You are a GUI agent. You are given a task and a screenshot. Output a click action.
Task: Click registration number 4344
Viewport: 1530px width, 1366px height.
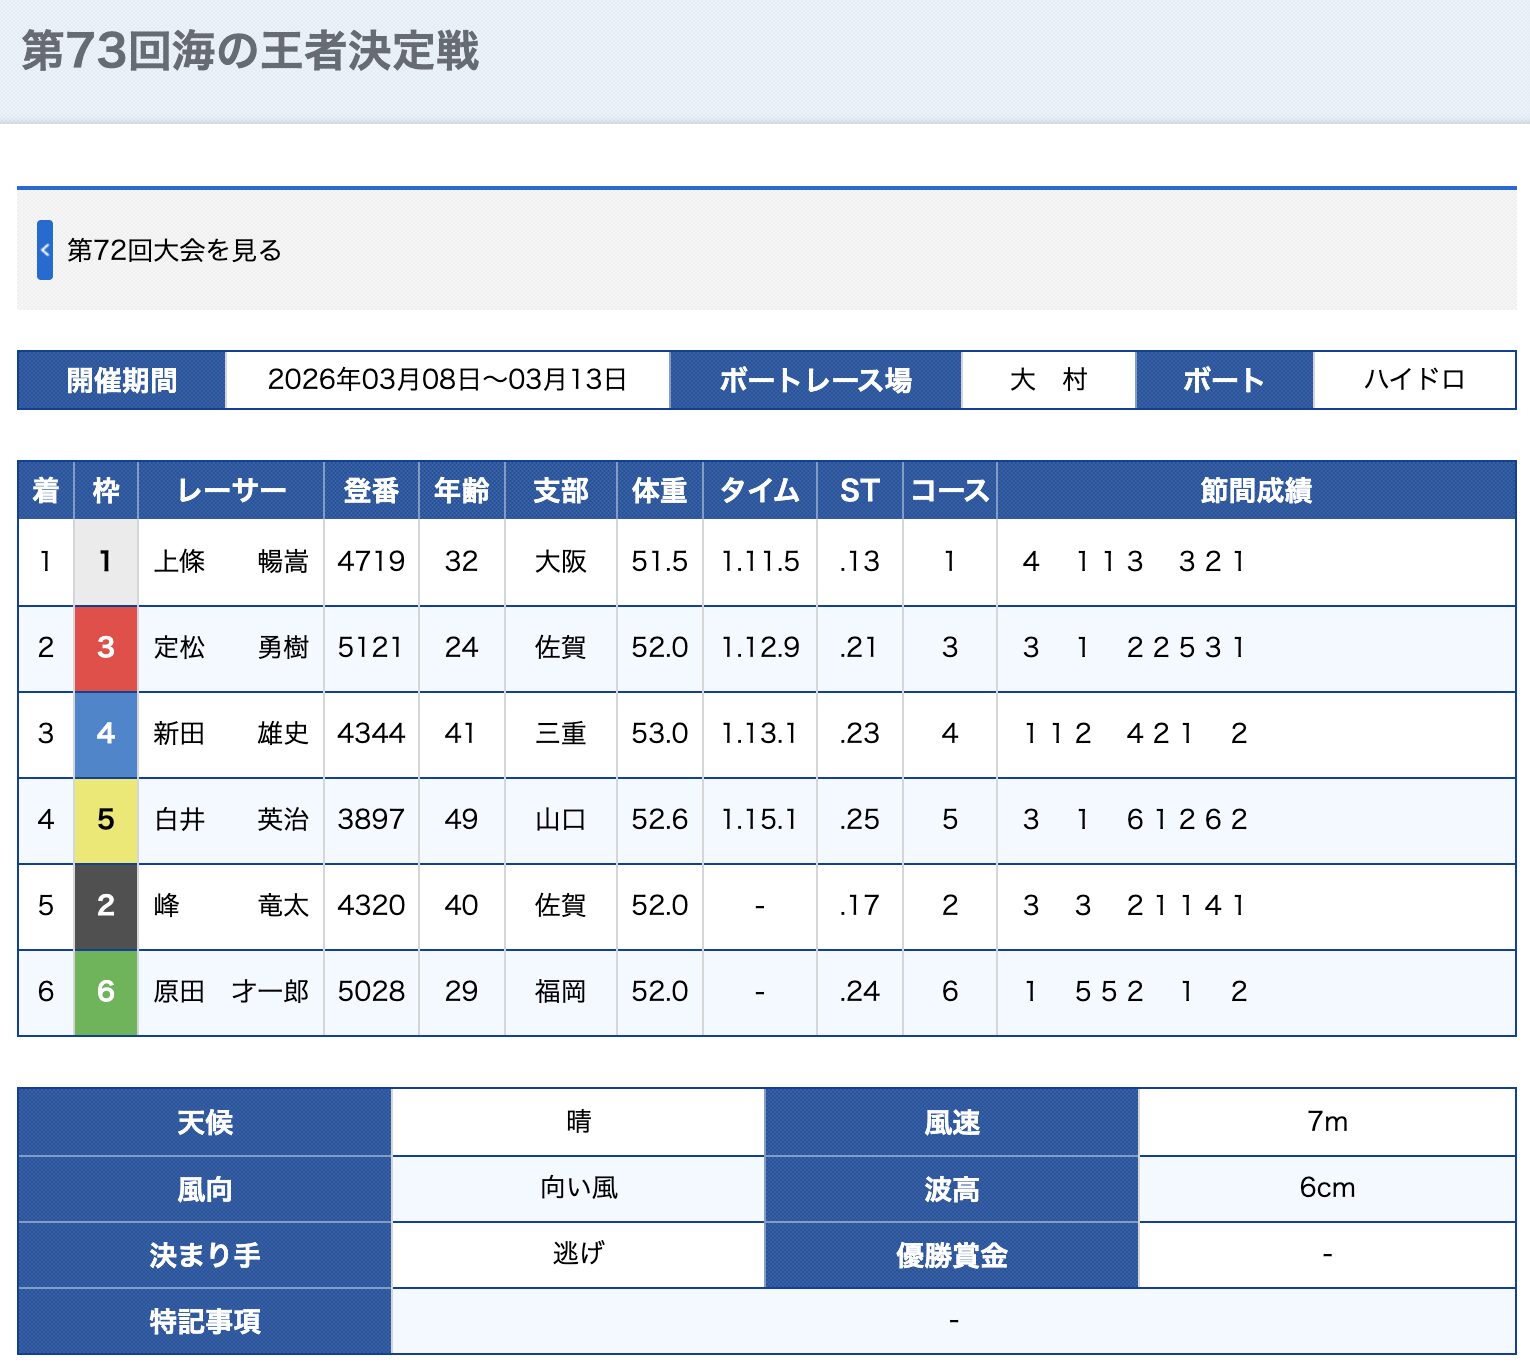tap(371, 734)
